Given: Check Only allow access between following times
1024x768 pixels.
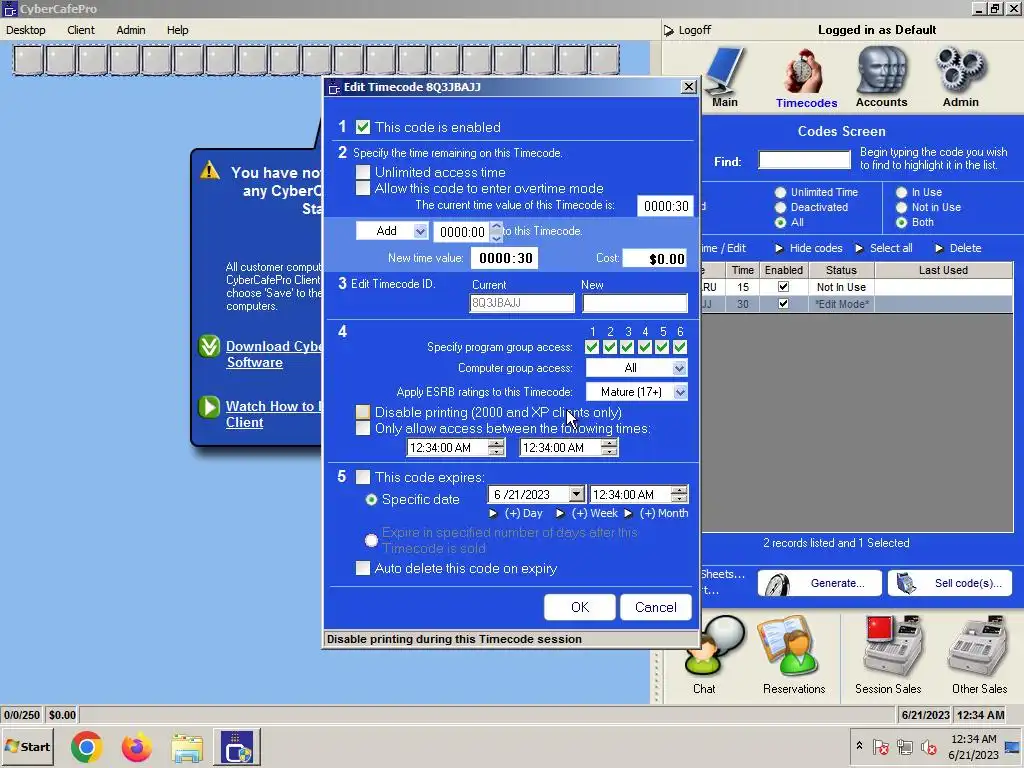Looking at the screenshot, I should point(363,428).
